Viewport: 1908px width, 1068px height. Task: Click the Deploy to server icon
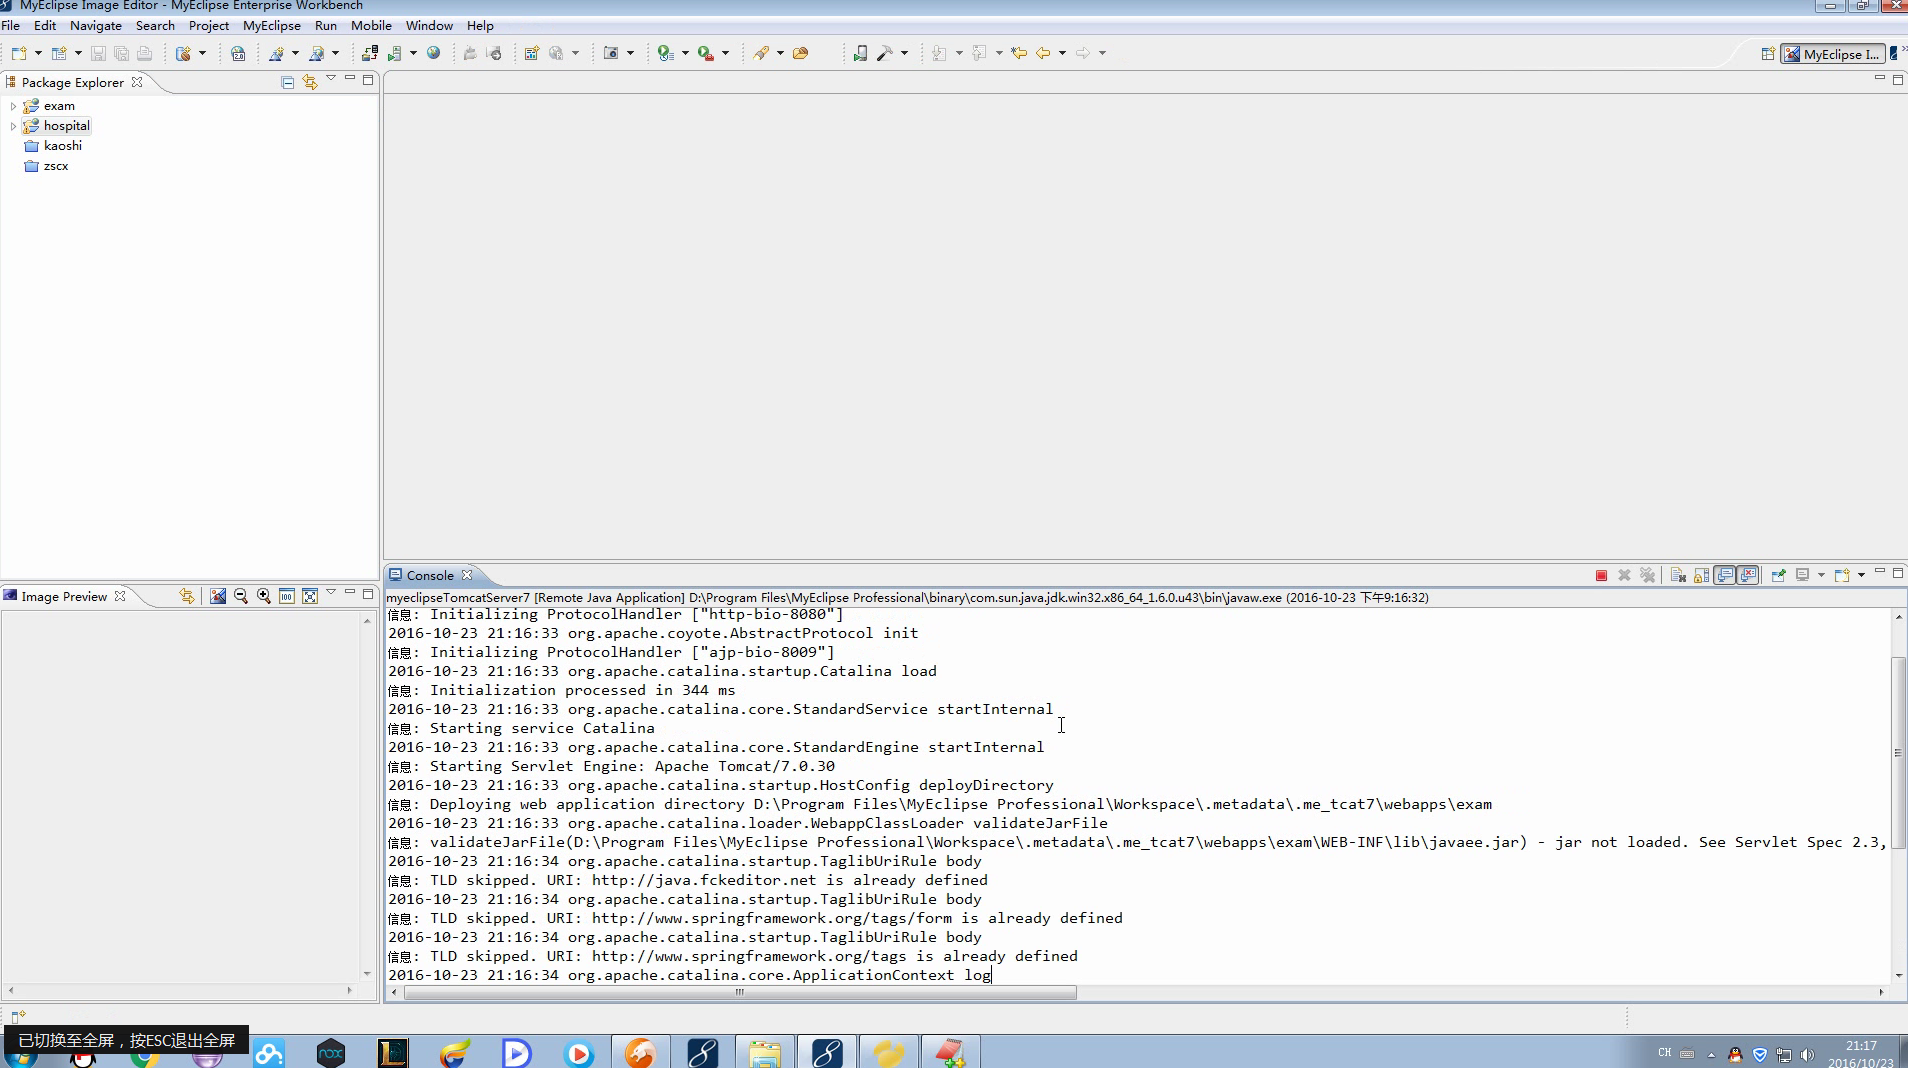370,53
